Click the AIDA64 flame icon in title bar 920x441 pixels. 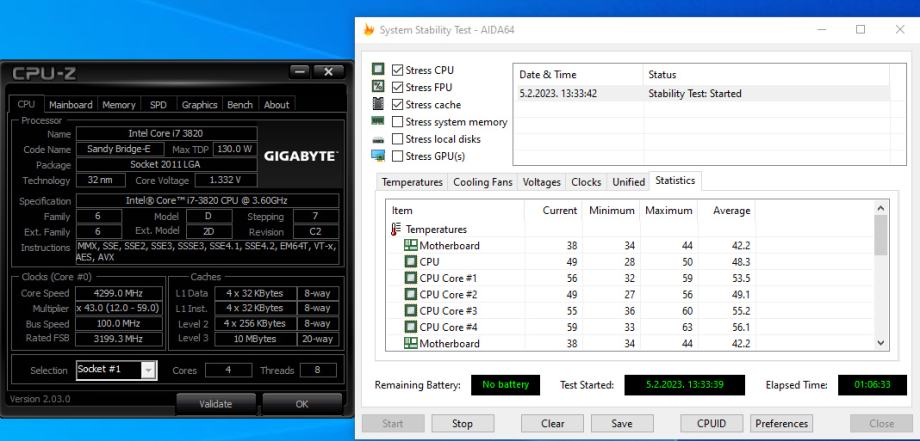tap(369, 29)
